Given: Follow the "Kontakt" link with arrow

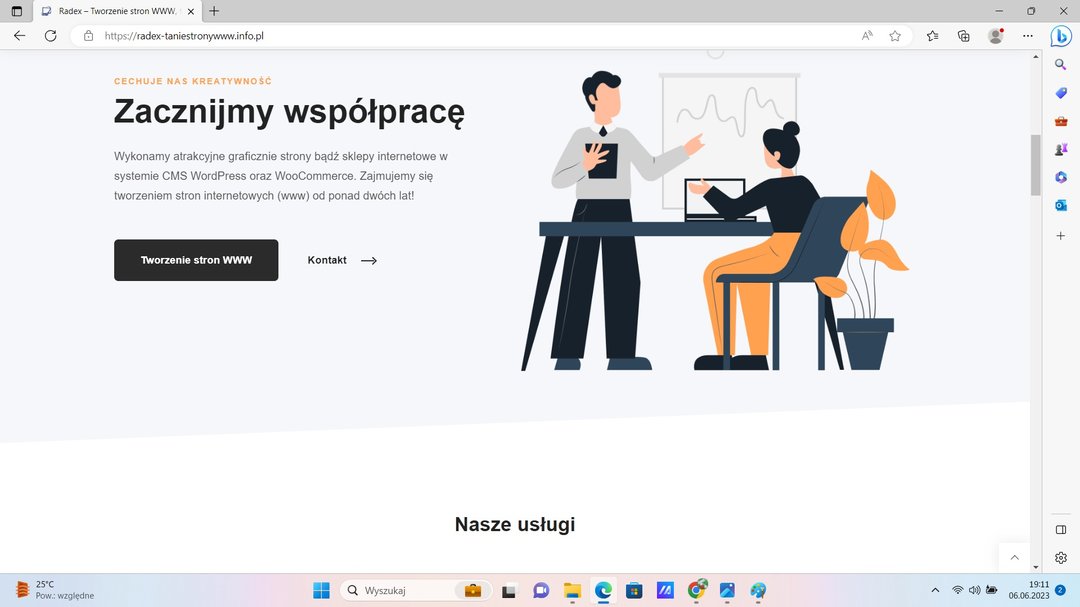Looking at the screenshot, I should [342, 260].
